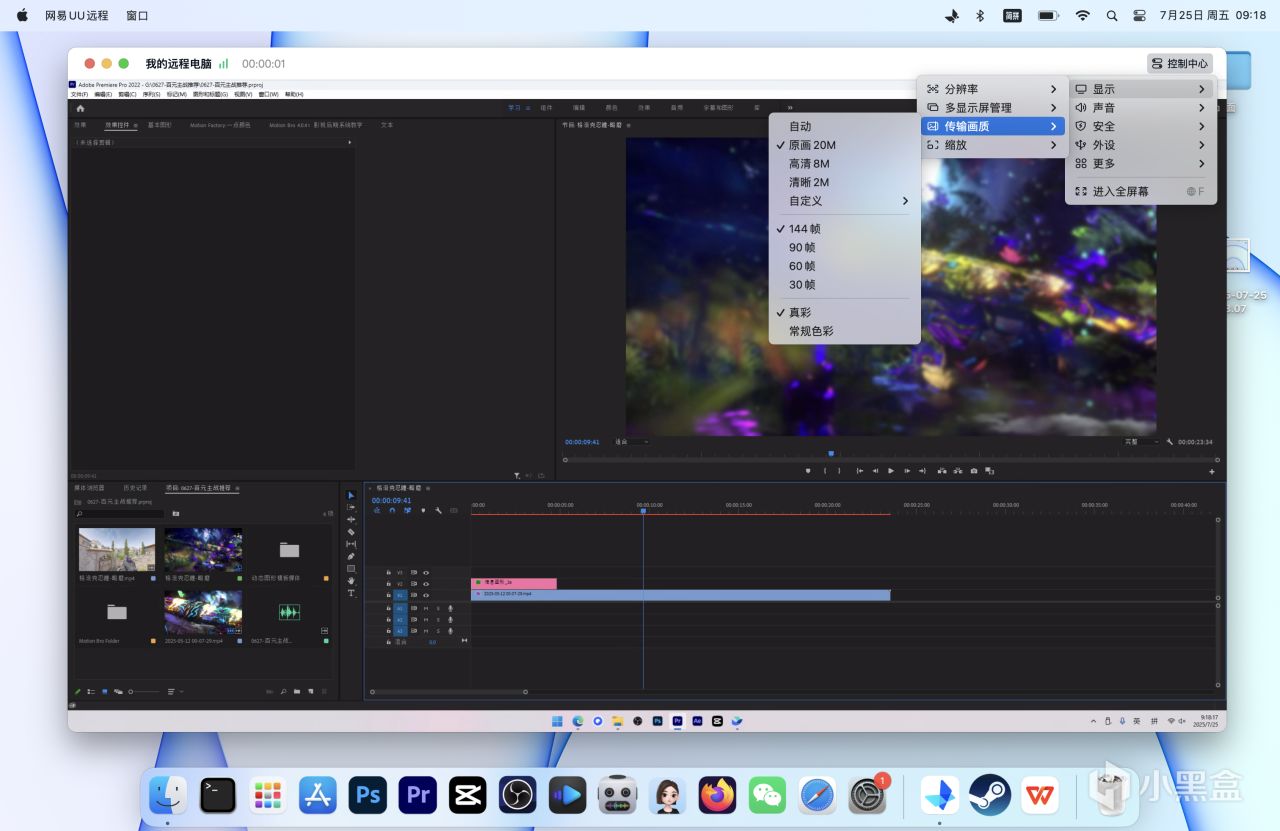The image size is (1280, 831).
Task: Select the Hand tool in Premiere toolbar
Action: [351, 581]
